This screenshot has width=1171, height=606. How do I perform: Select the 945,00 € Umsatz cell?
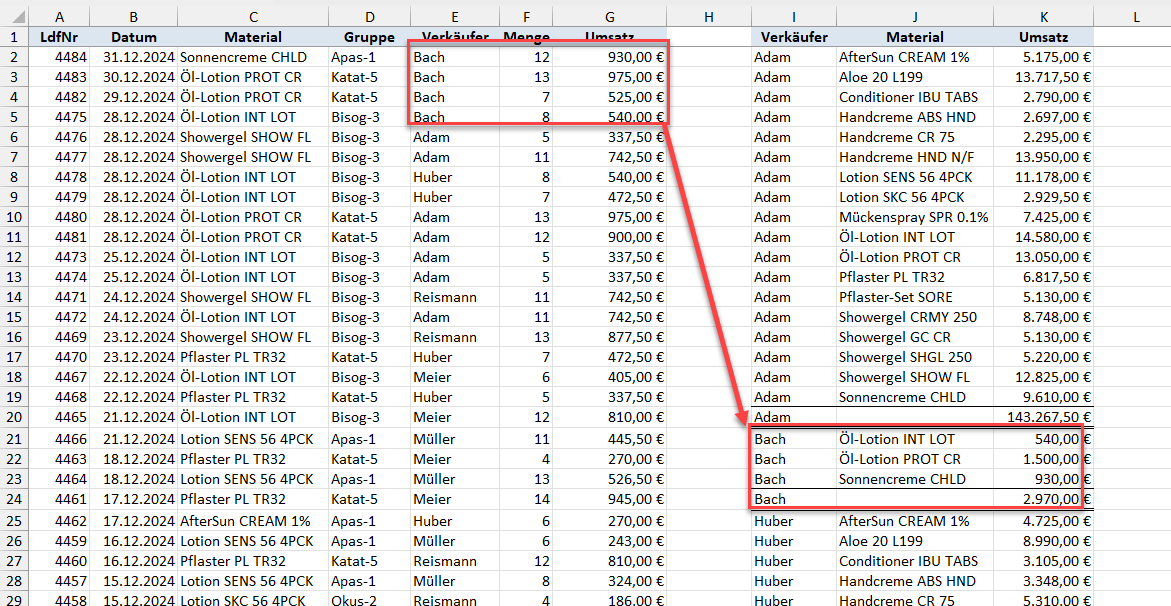610,499
